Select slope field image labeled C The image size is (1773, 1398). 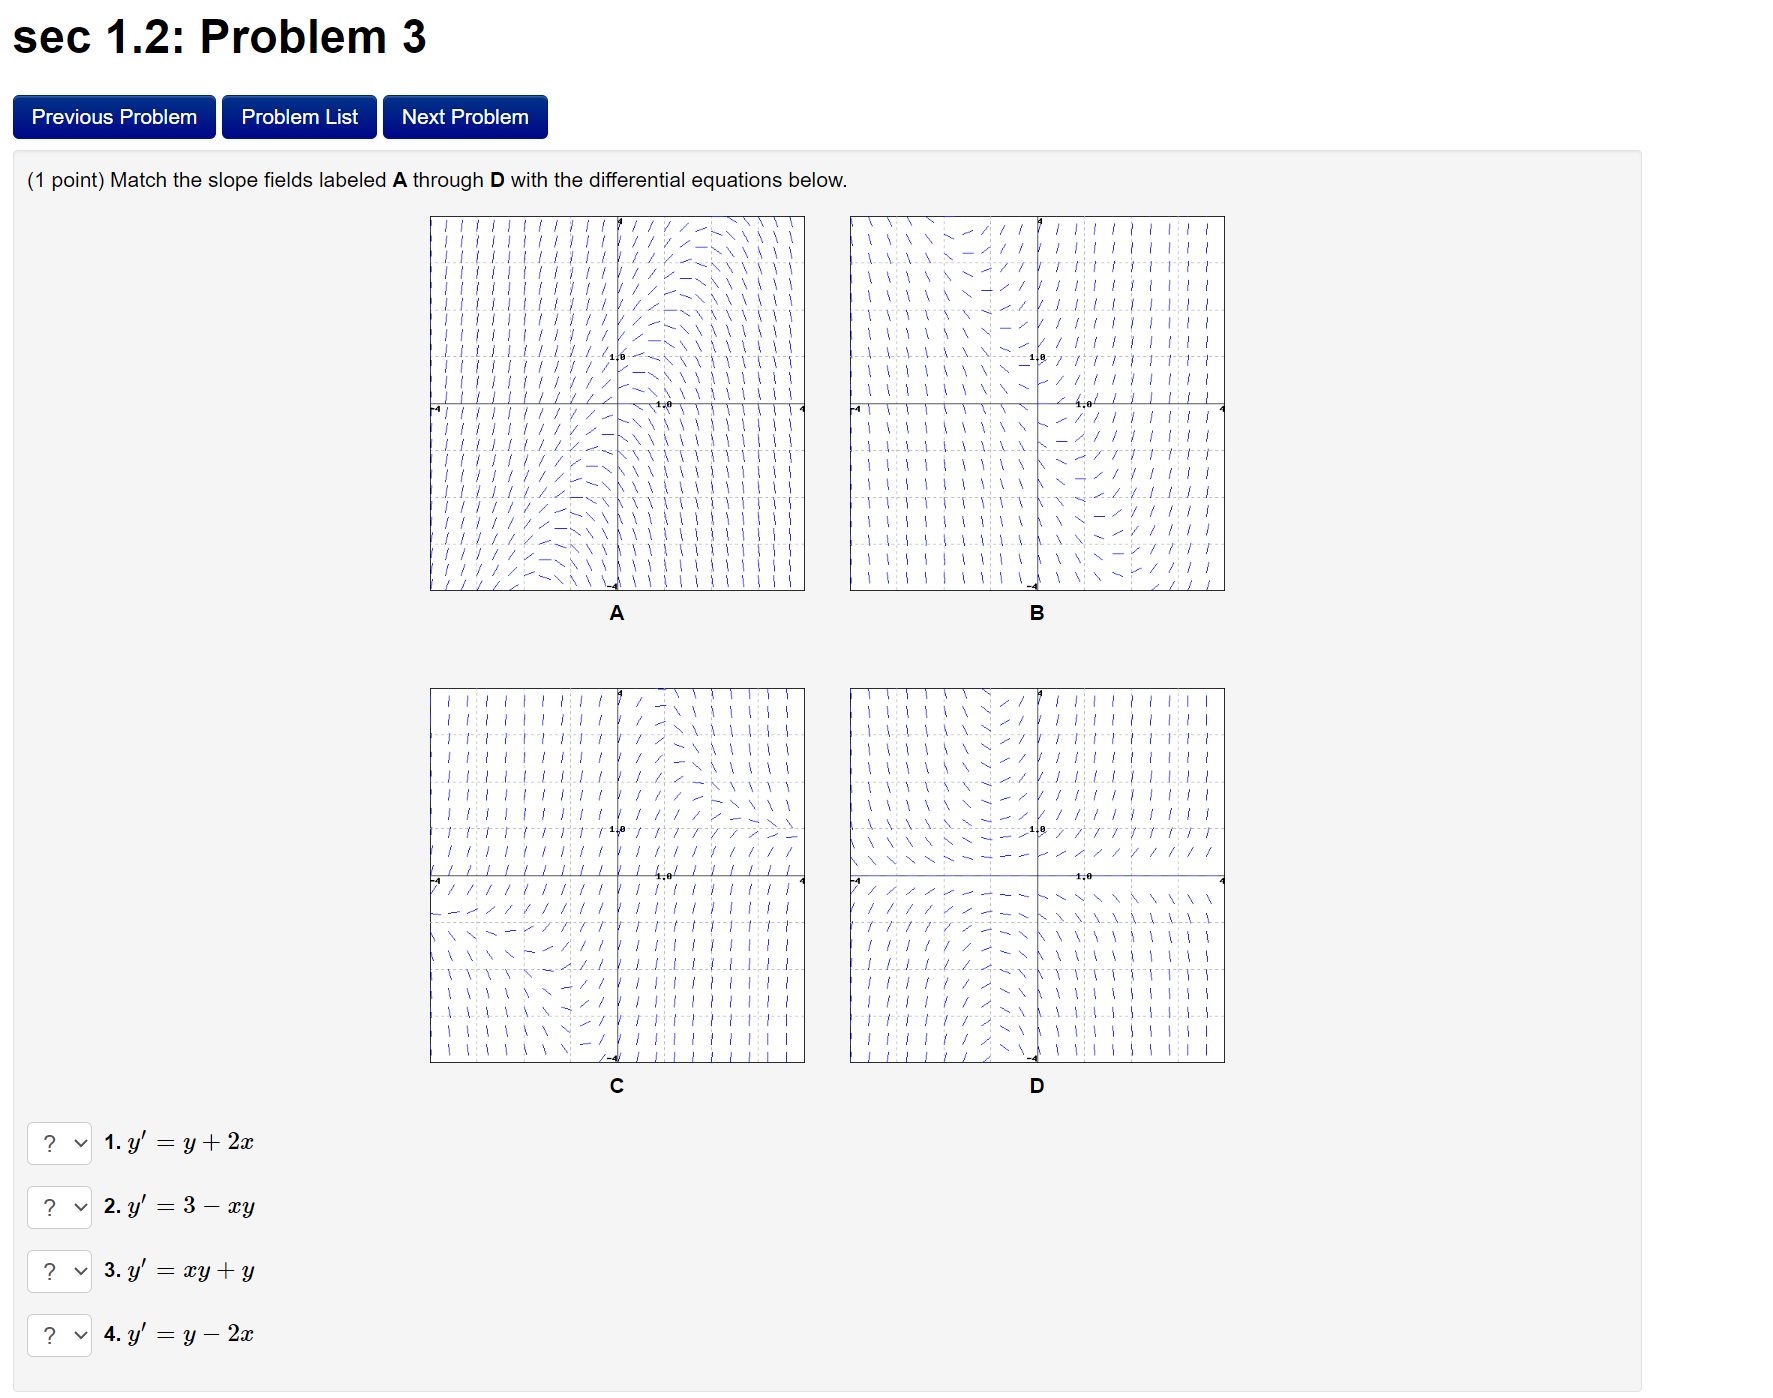[617, 875]
